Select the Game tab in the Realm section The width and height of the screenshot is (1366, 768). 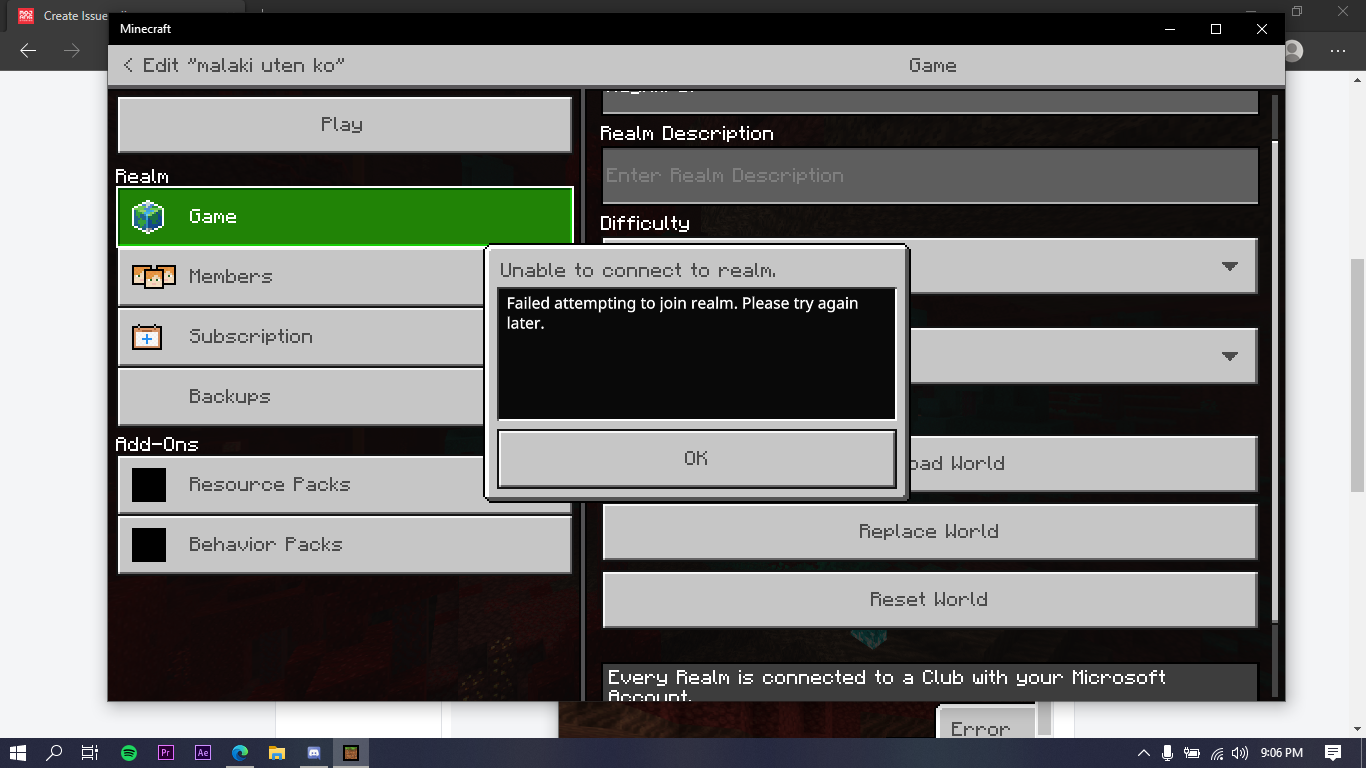tap(344, 216)
